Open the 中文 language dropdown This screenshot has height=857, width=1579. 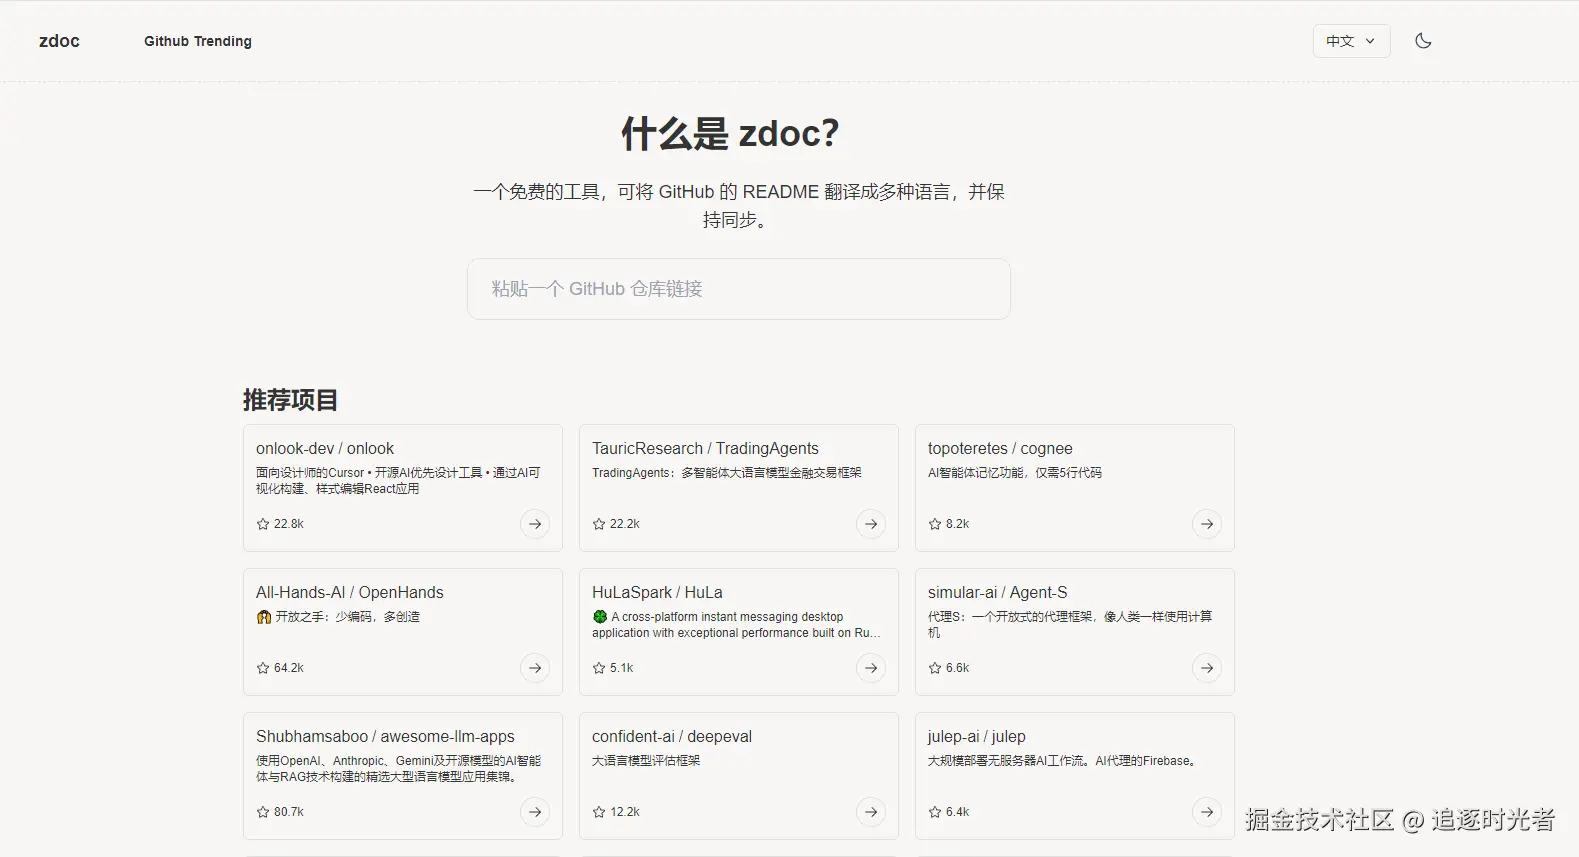pyautogui.click(x=1351, y=41)
